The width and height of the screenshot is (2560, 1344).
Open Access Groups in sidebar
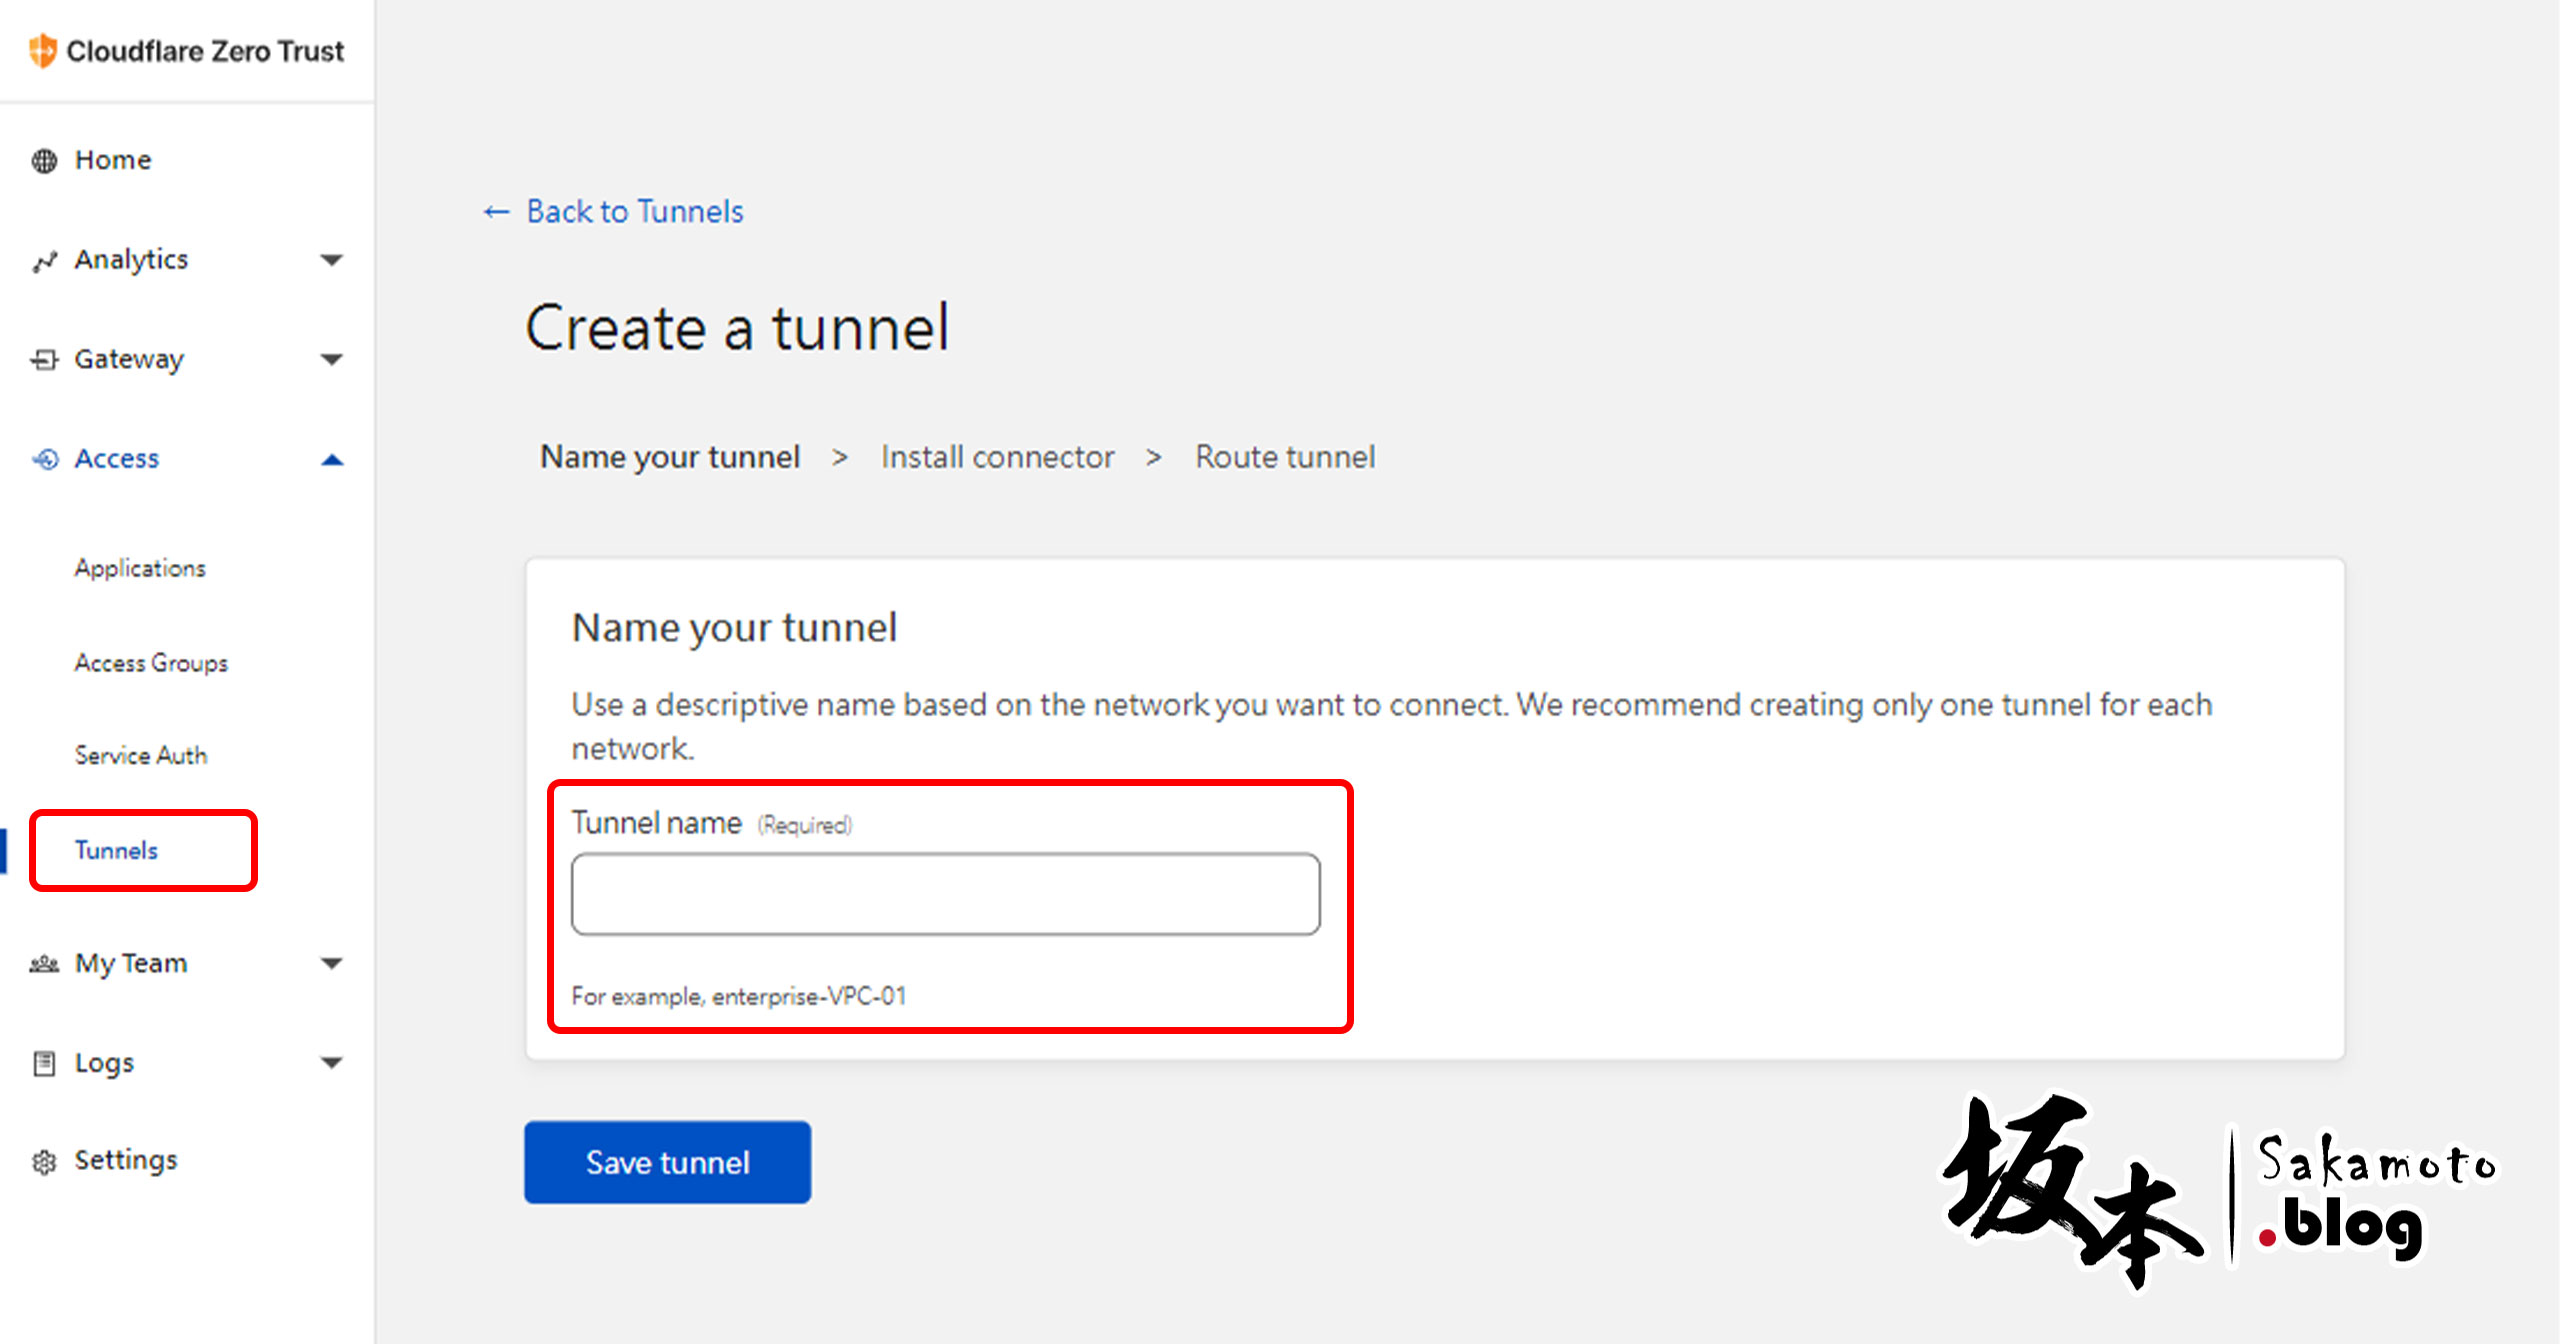151,663
